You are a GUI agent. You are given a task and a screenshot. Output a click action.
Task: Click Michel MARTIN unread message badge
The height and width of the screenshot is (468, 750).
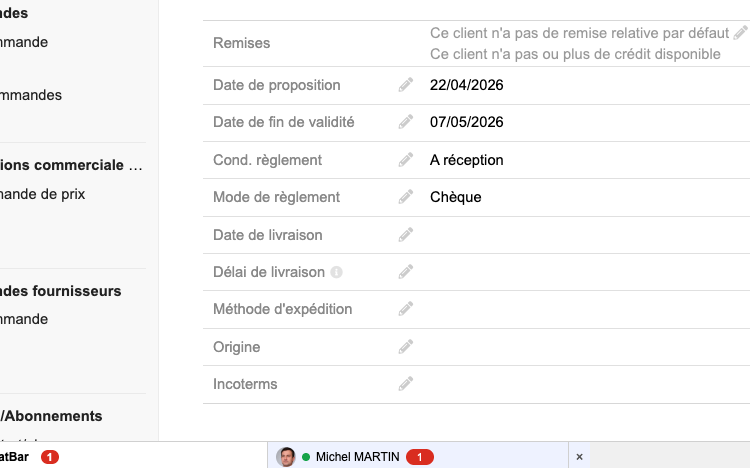coord(419,457)
